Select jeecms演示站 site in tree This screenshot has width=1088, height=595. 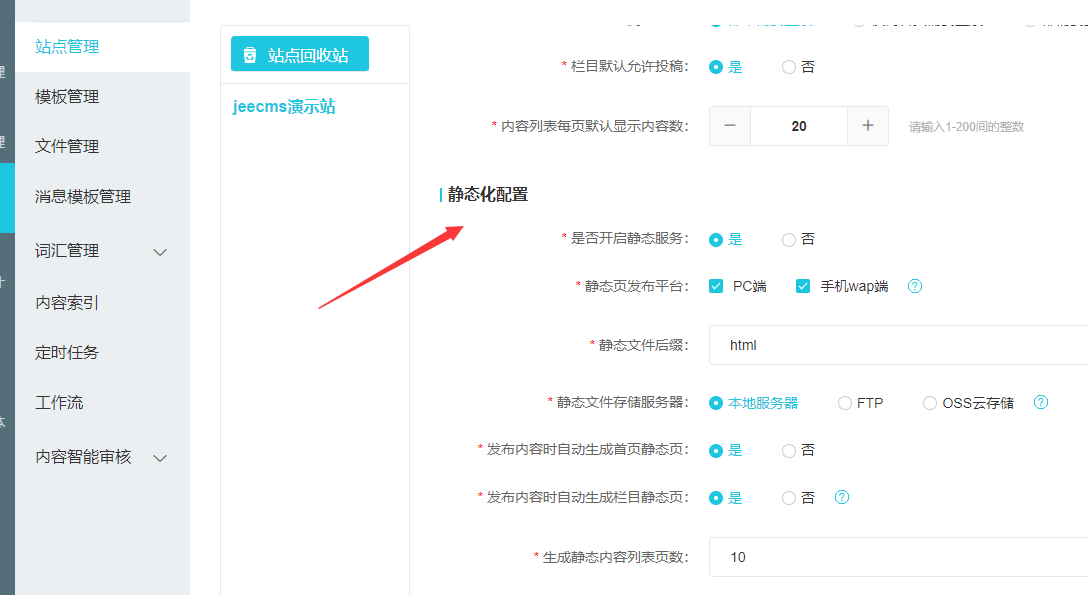284,106
